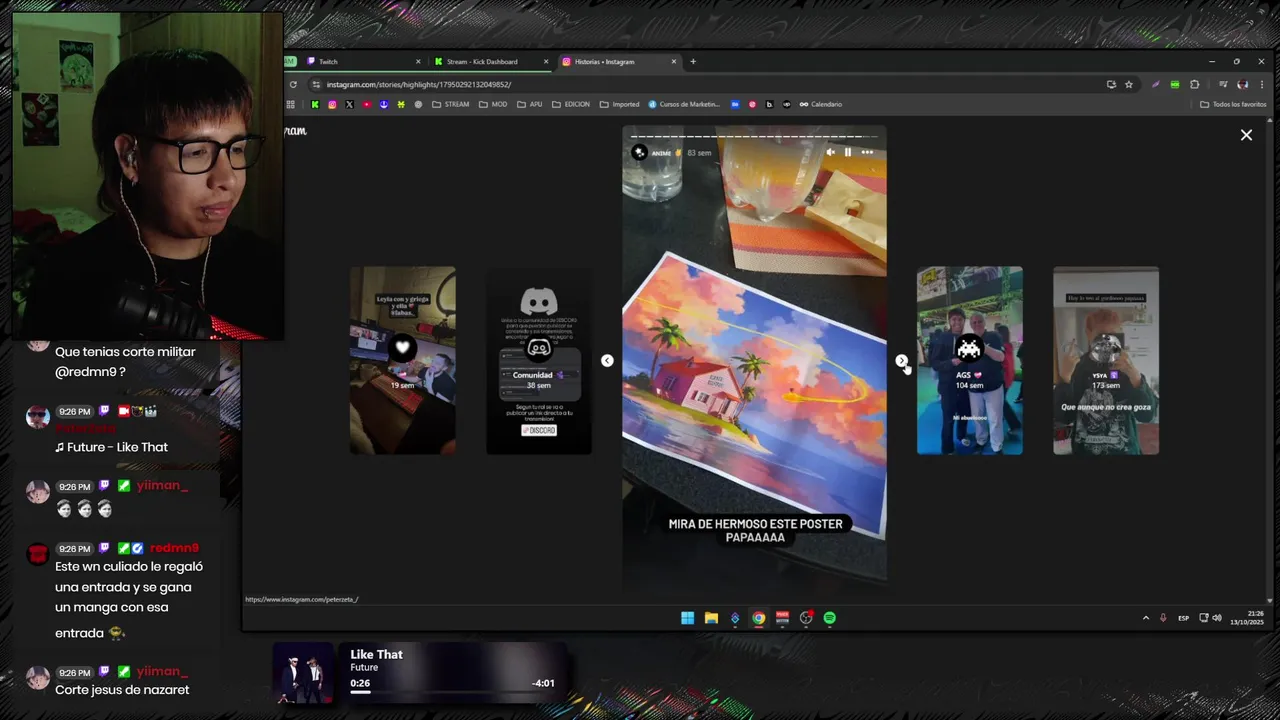
Task: Click the 'Future - Like That' chat message
Action: (111, 447)
